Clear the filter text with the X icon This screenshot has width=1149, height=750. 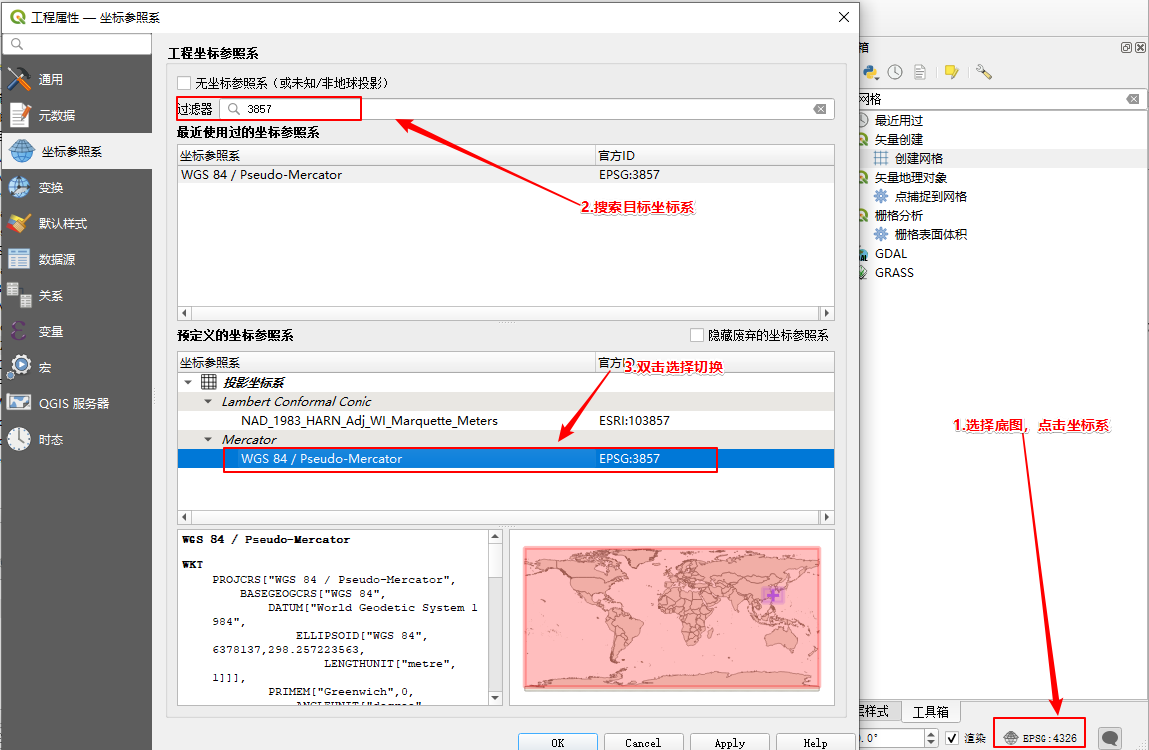(819, 109)
